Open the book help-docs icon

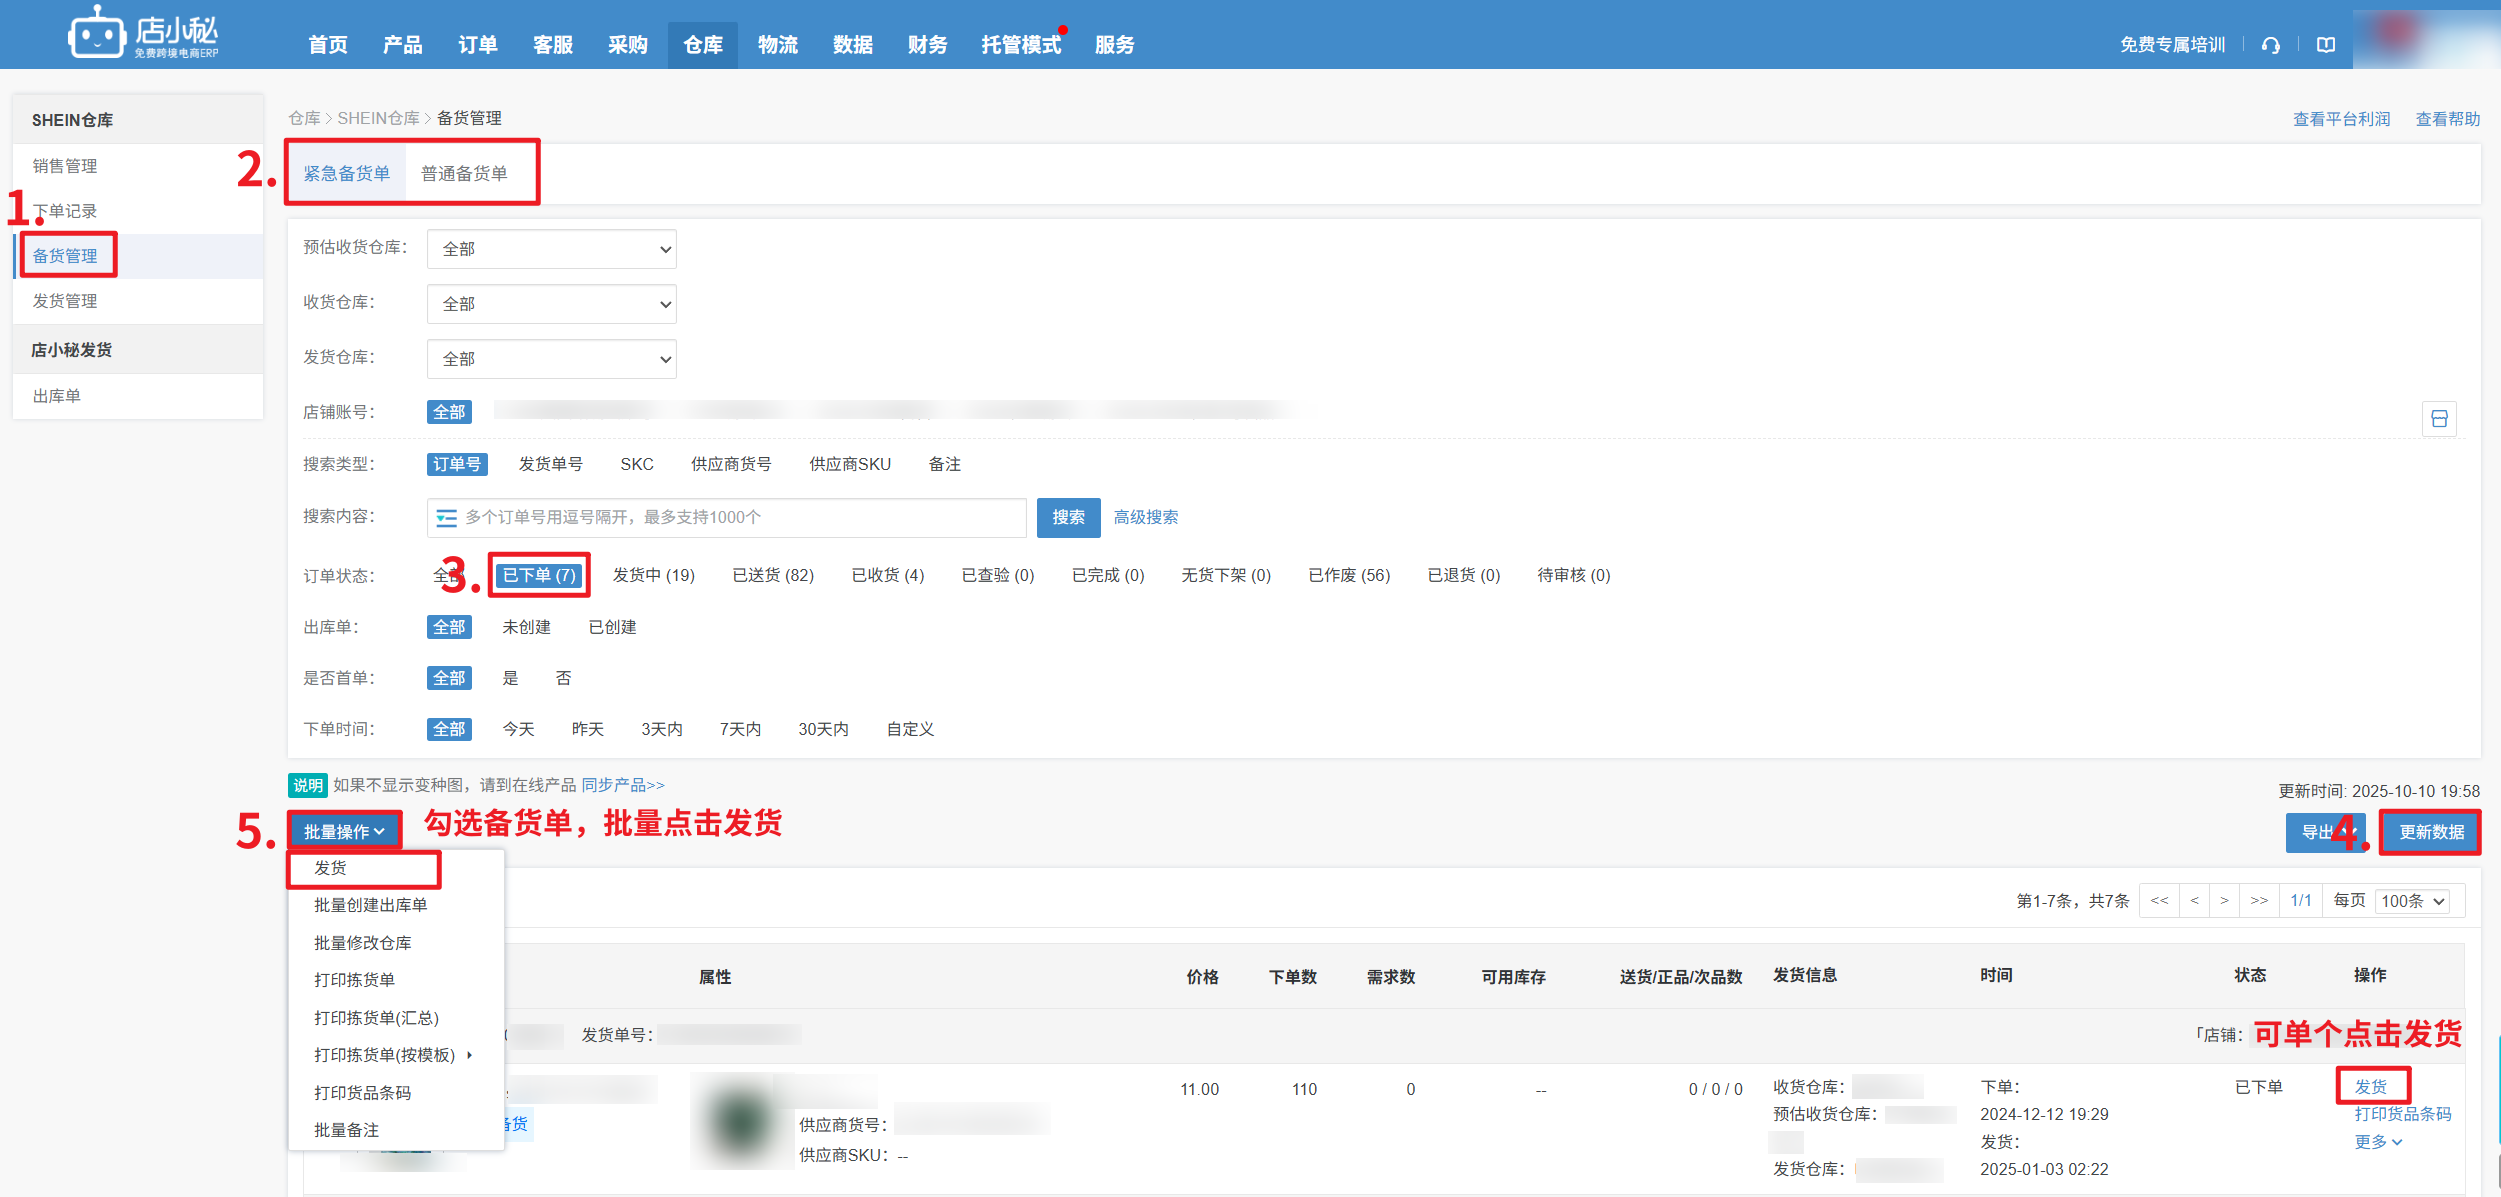[x=2326, y=45]
